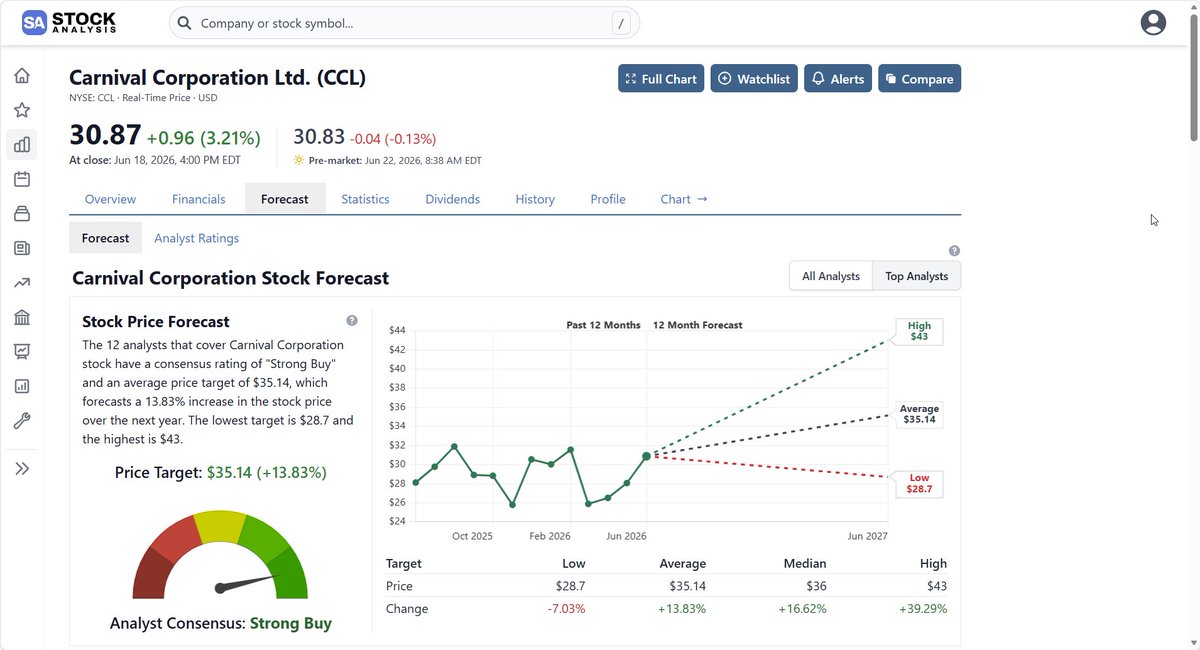Switch to the Financials tab

(199, 199)
